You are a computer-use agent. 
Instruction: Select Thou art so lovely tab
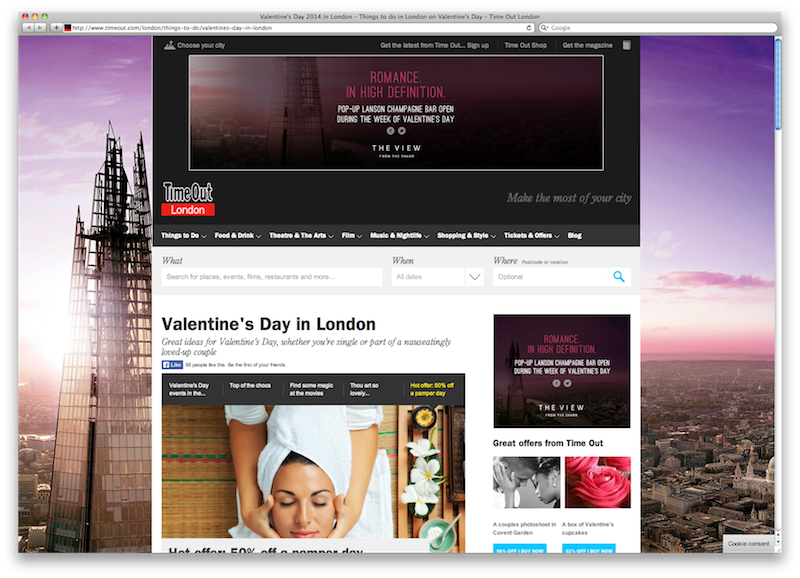[364, 389]
